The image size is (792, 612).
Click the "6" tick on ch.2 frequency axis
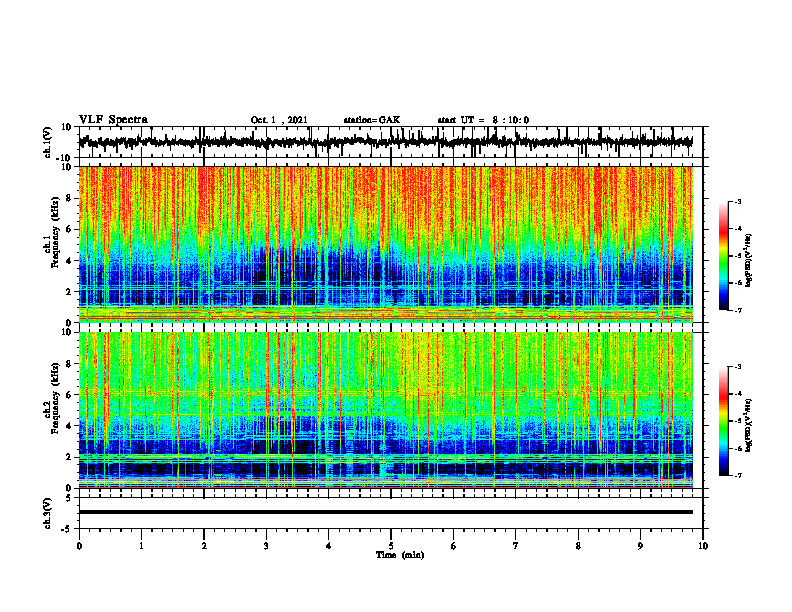pyautogui.click(x=71, y=395)
